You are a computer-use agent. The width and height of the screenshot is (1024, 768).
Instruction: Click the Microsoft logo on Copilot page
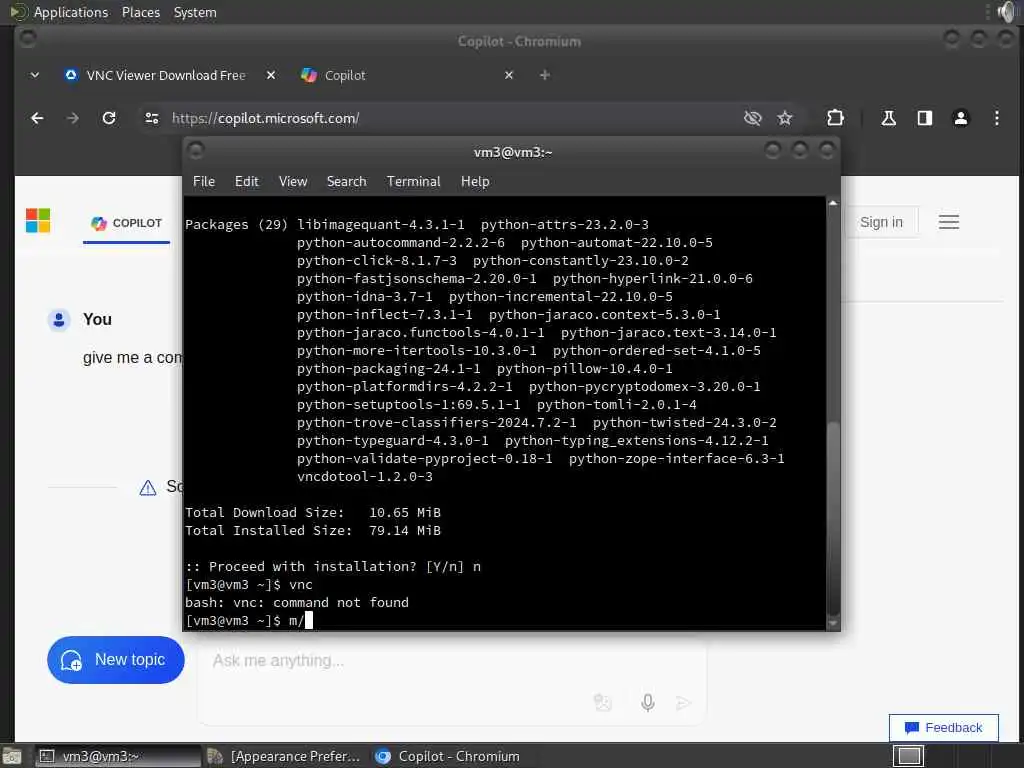[38, 221]
